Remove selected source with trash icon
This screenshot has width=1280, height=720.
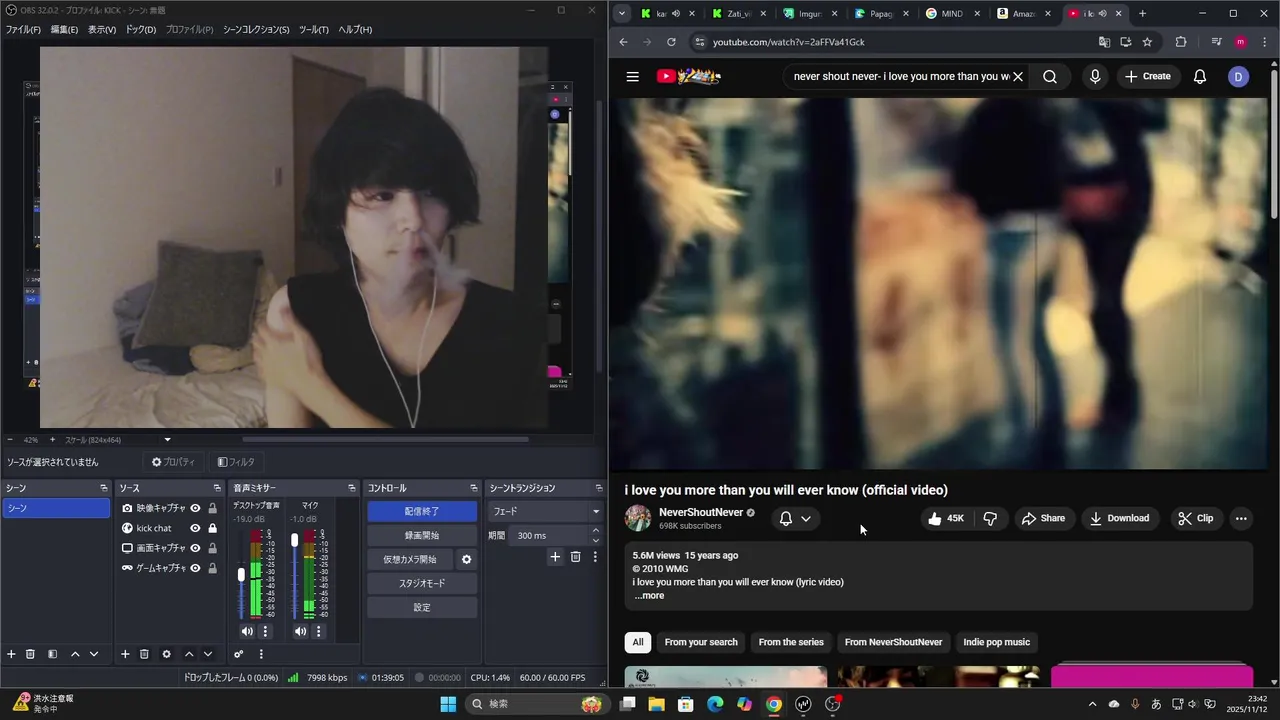pos(144,654)
